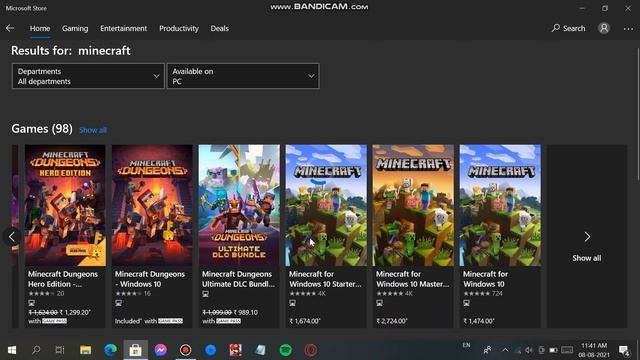This screenshot has height=360, width=640.
Task: Open the battery status tray icon
Action: coord(553,350)
